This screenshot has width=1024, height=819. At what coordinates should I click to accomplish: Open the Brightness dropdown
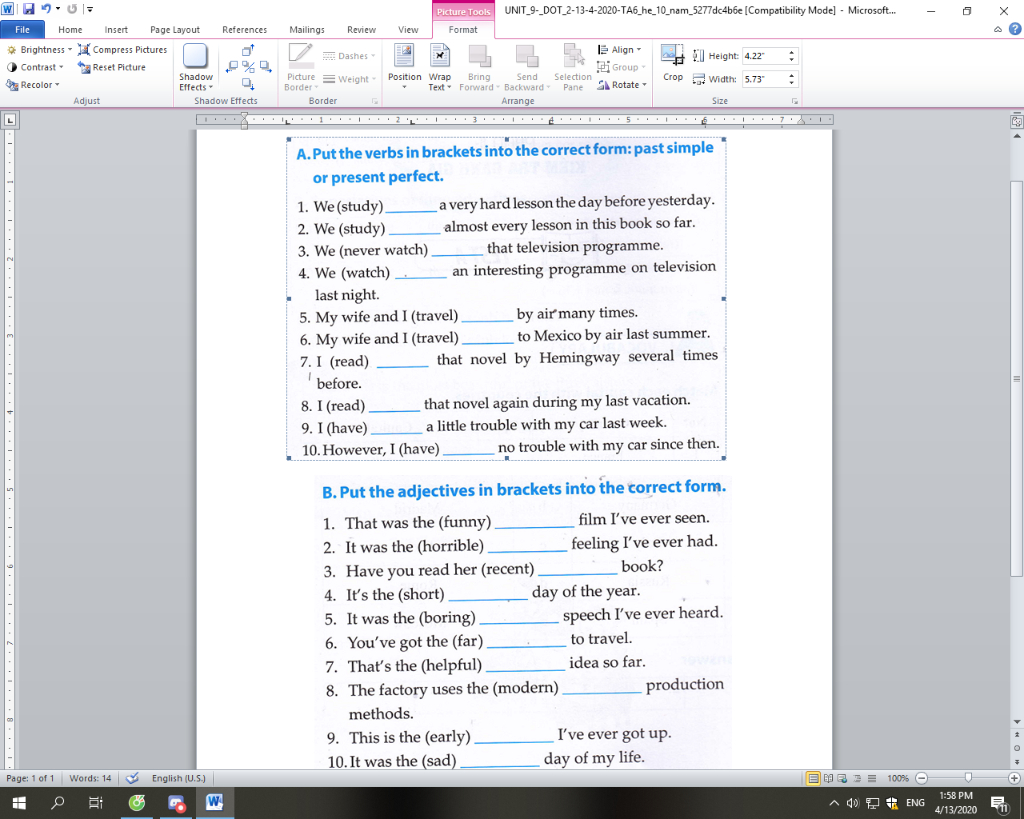coord(39,50)
